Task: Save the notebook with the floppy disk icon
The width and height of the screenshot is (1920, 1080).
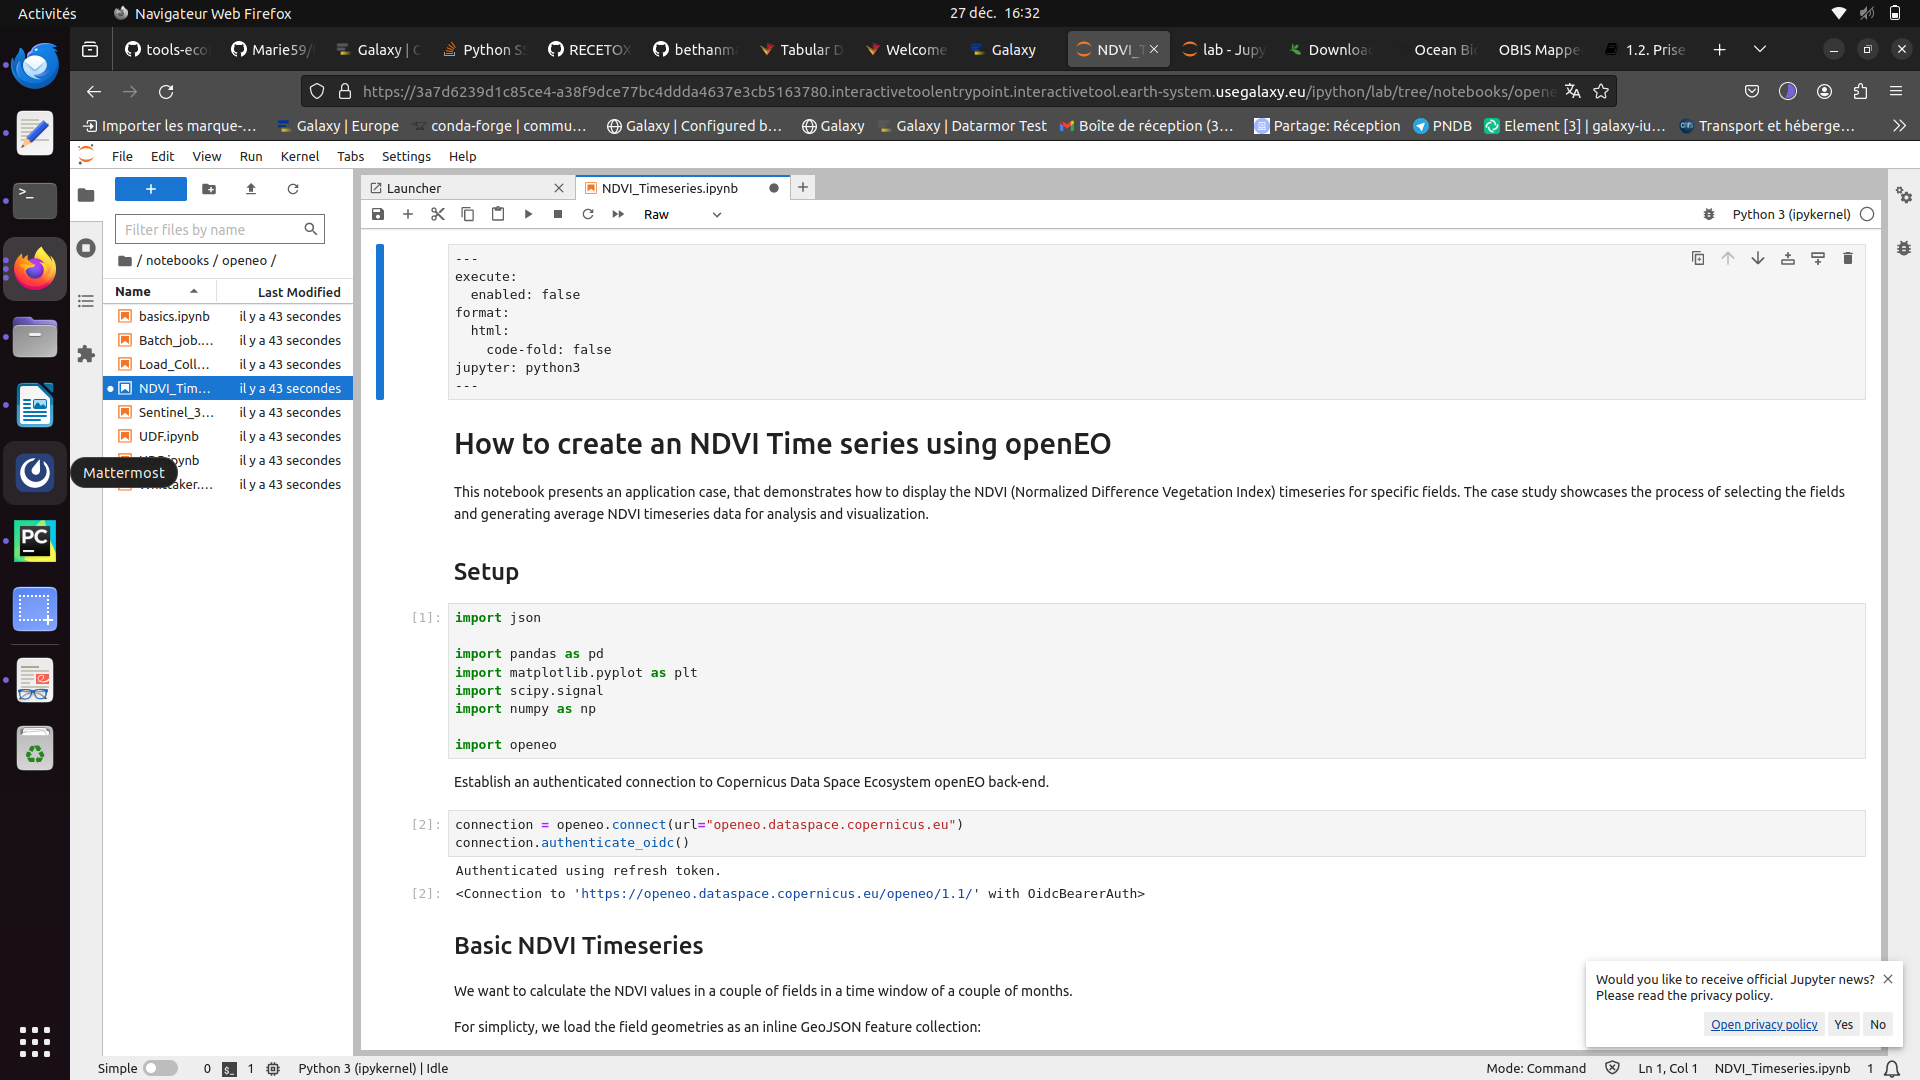Action: click(378, 214)
